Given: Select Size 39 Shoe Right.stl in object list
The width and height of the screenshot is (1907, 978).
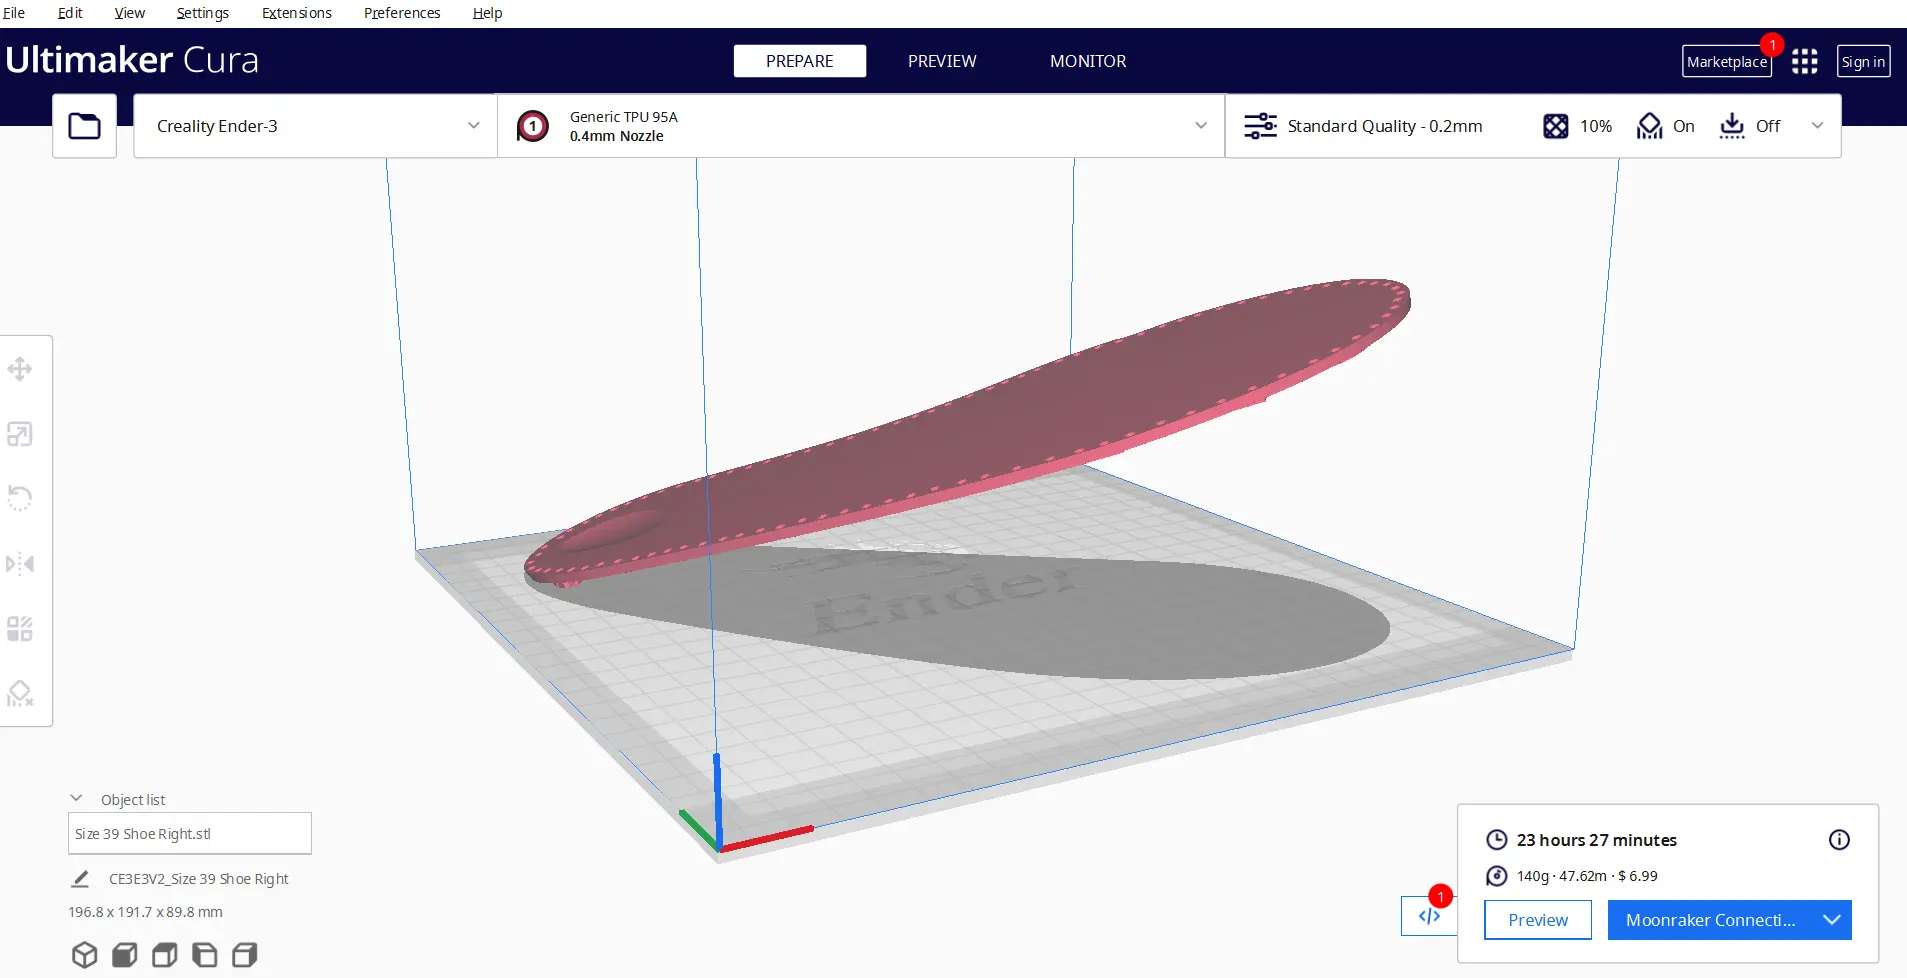Looking at the screenshot, I should [x=190, y=834].
